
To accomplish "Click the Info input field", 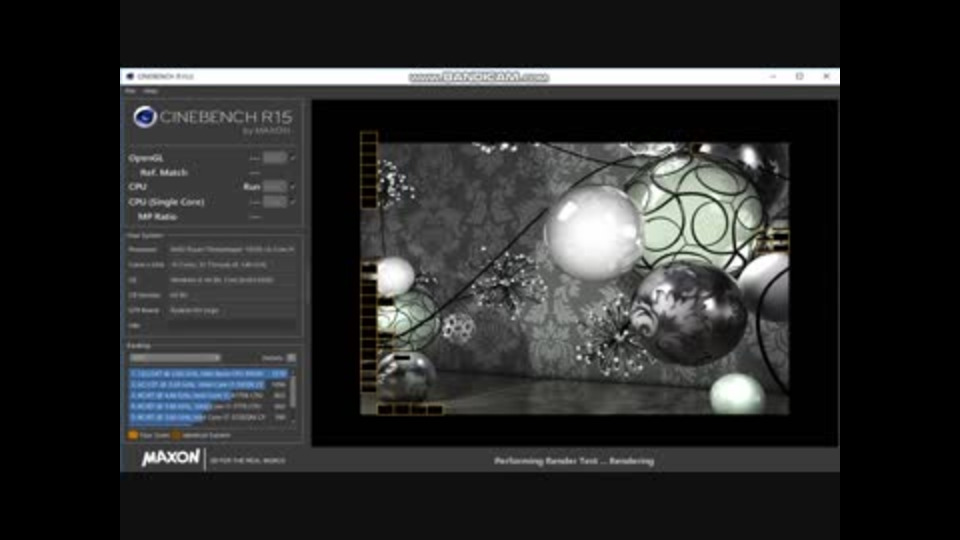I will point(233,326).
